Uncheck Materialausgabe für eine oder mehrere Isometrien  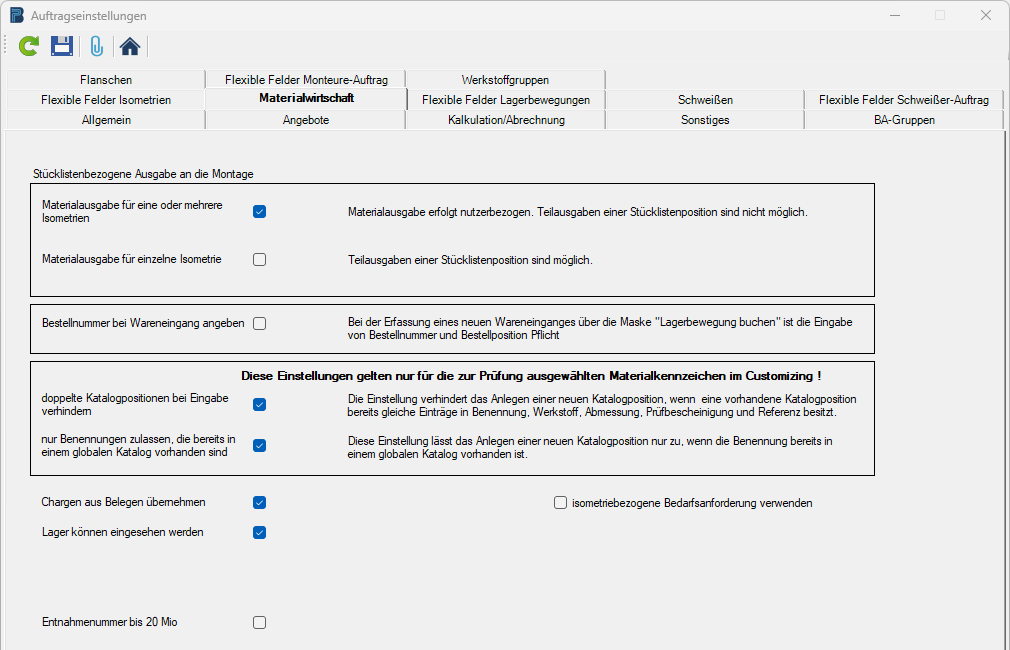pos(259,212)
